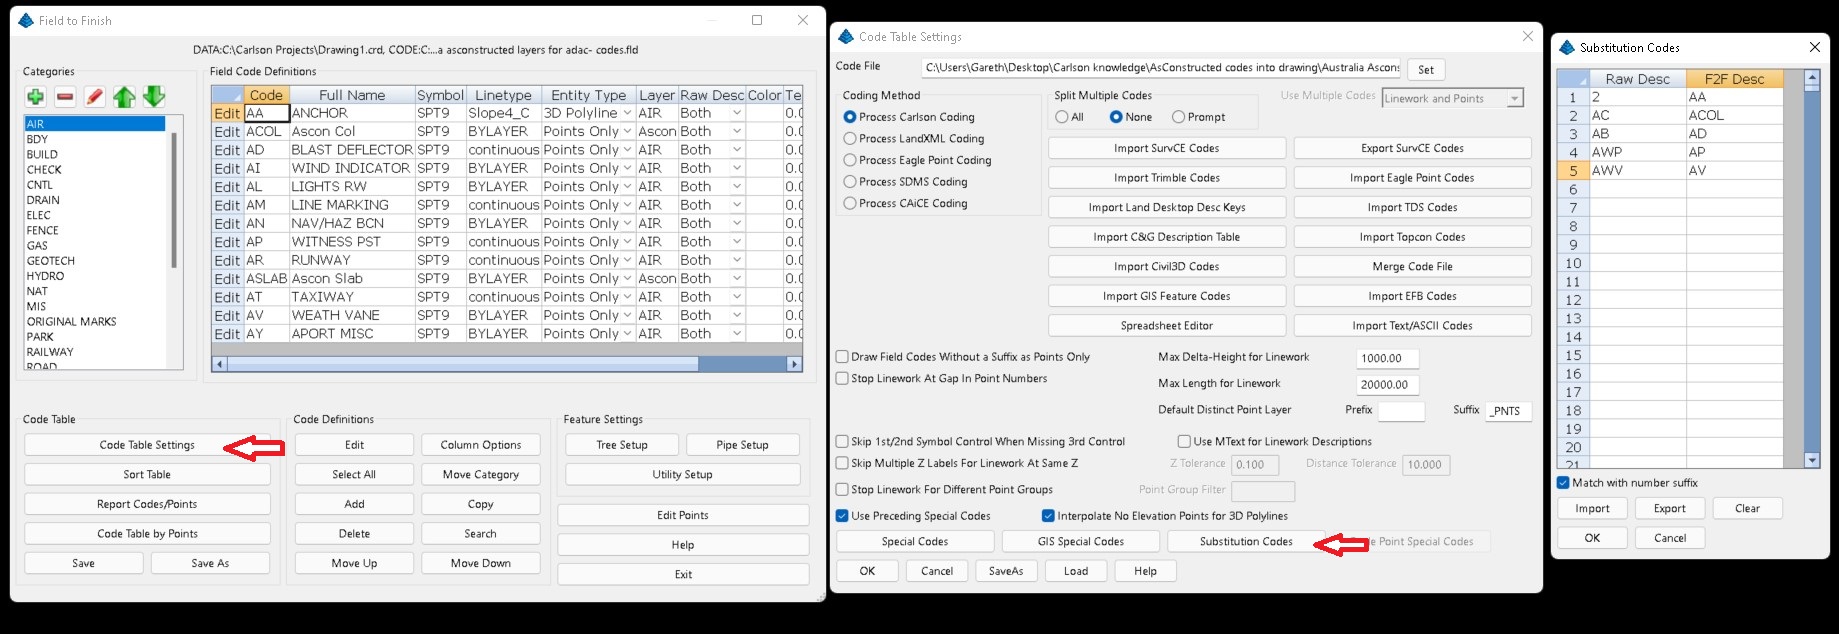Remove category using the red minus icon
This screenshot has height=634, width=1839.
[x=65, y=97]
